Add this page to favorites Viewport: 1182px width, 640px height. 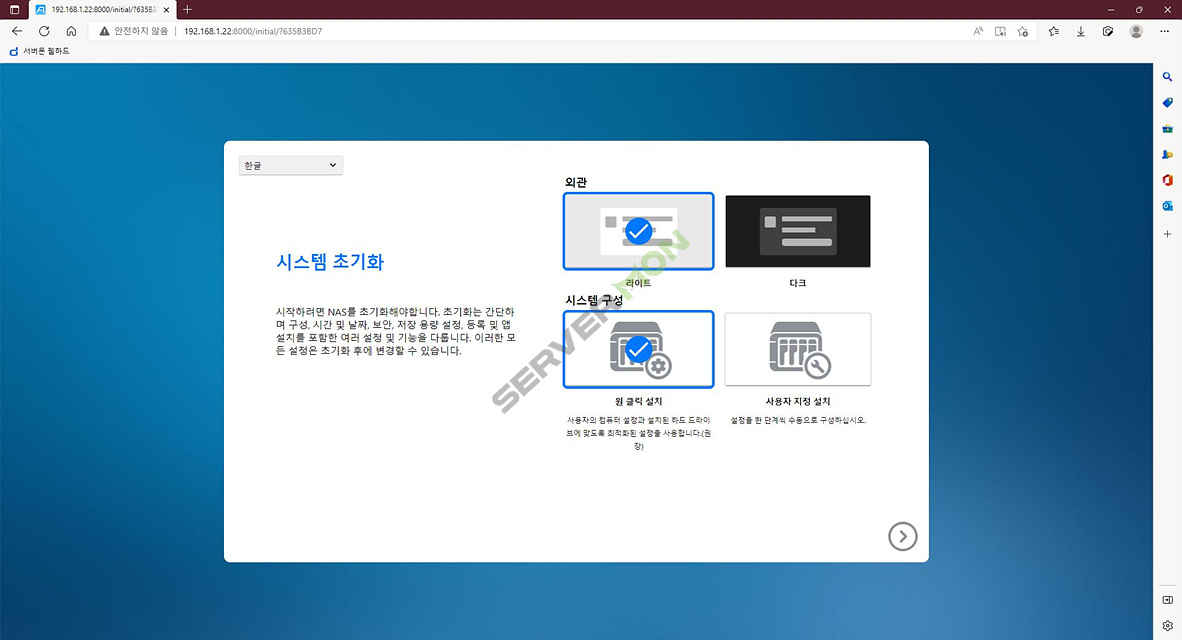tap(1023, 31)
